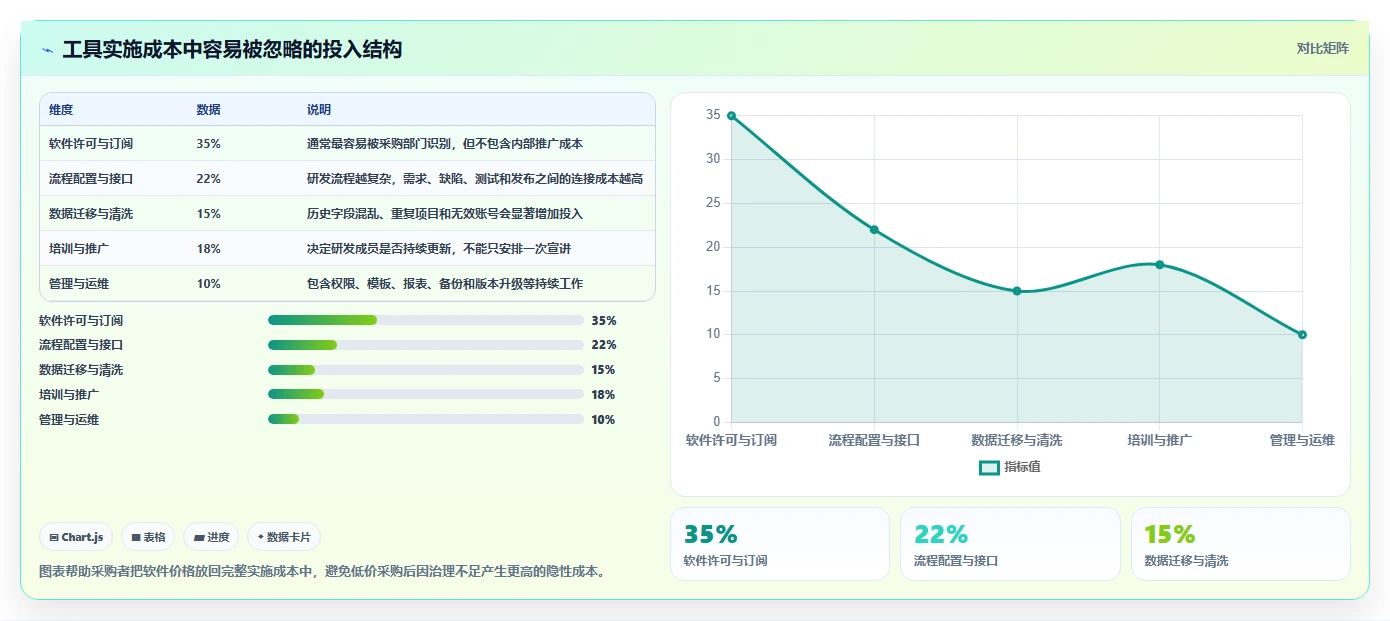
Task: Click the y-axis tick label 25
Action: [713, 203]
